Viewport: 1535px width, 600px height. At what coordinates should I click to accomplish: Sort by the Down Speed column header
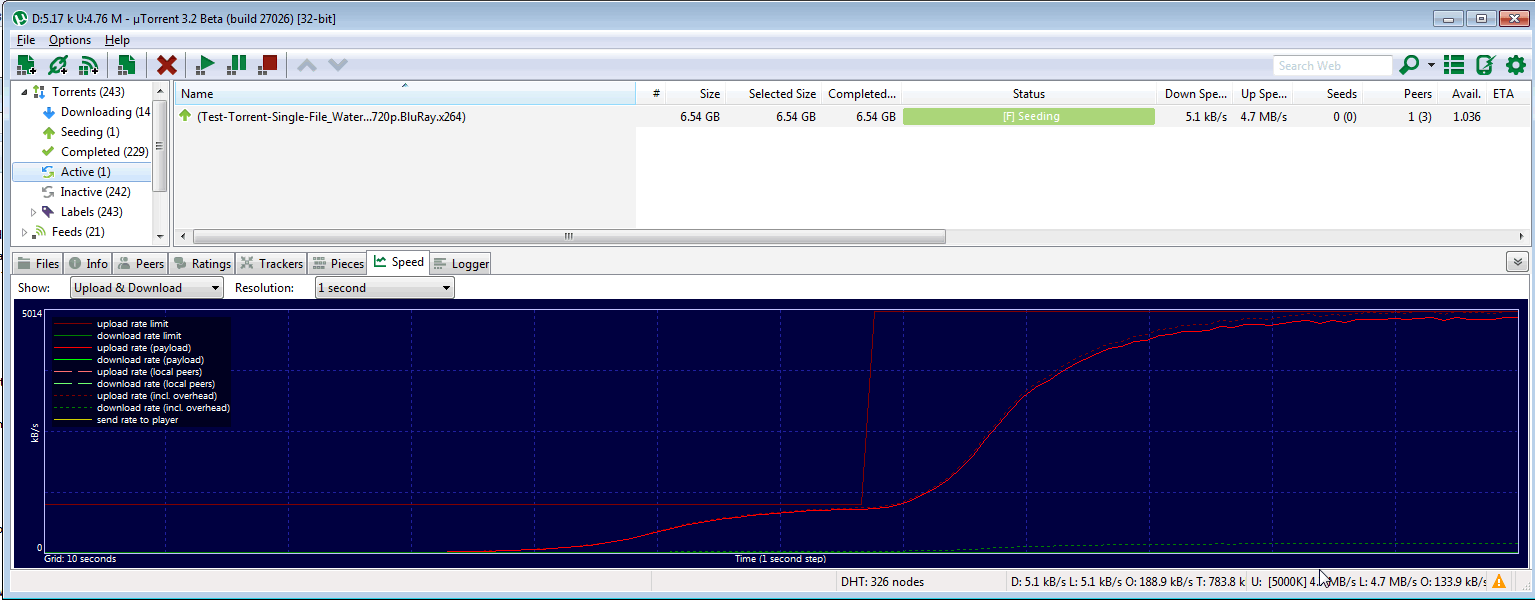tap(1194, 93)
